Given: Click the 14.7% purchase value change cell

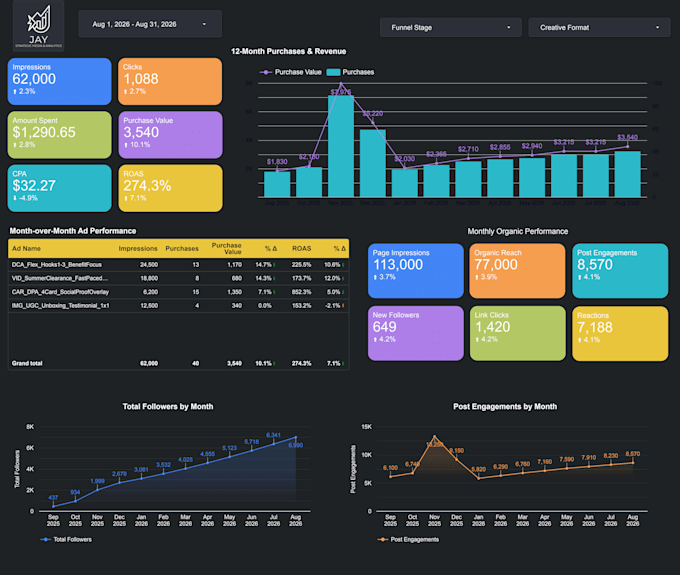Looking at the screenshot, I should pyautogui.click(x=263, y=265).
